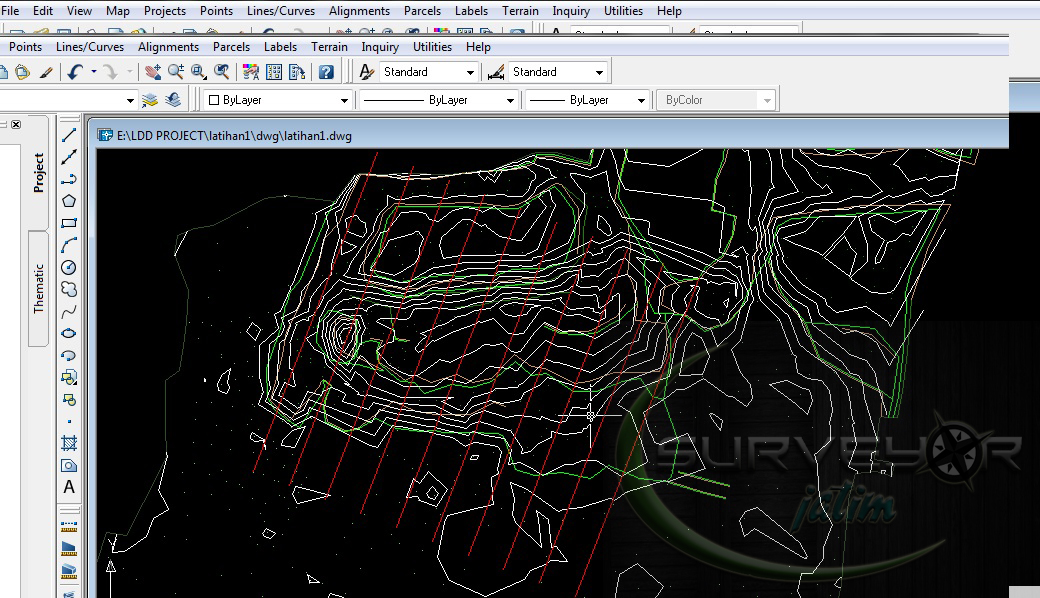Select the Circle tool
This screenshot has width=1040, height=598.
(68, 267)
